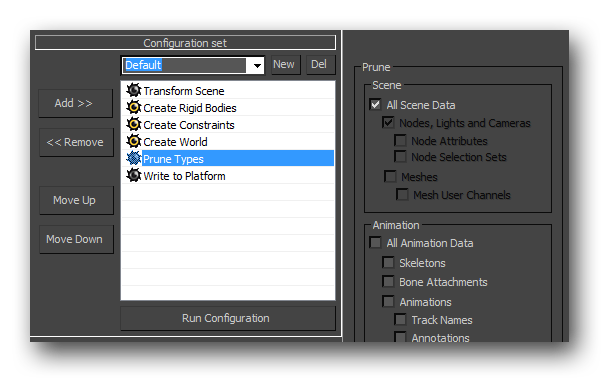Screen dimensions: 614x387
Task: Click the Run Configuration button
Action: pyautogui.click(x=228, y=318)
